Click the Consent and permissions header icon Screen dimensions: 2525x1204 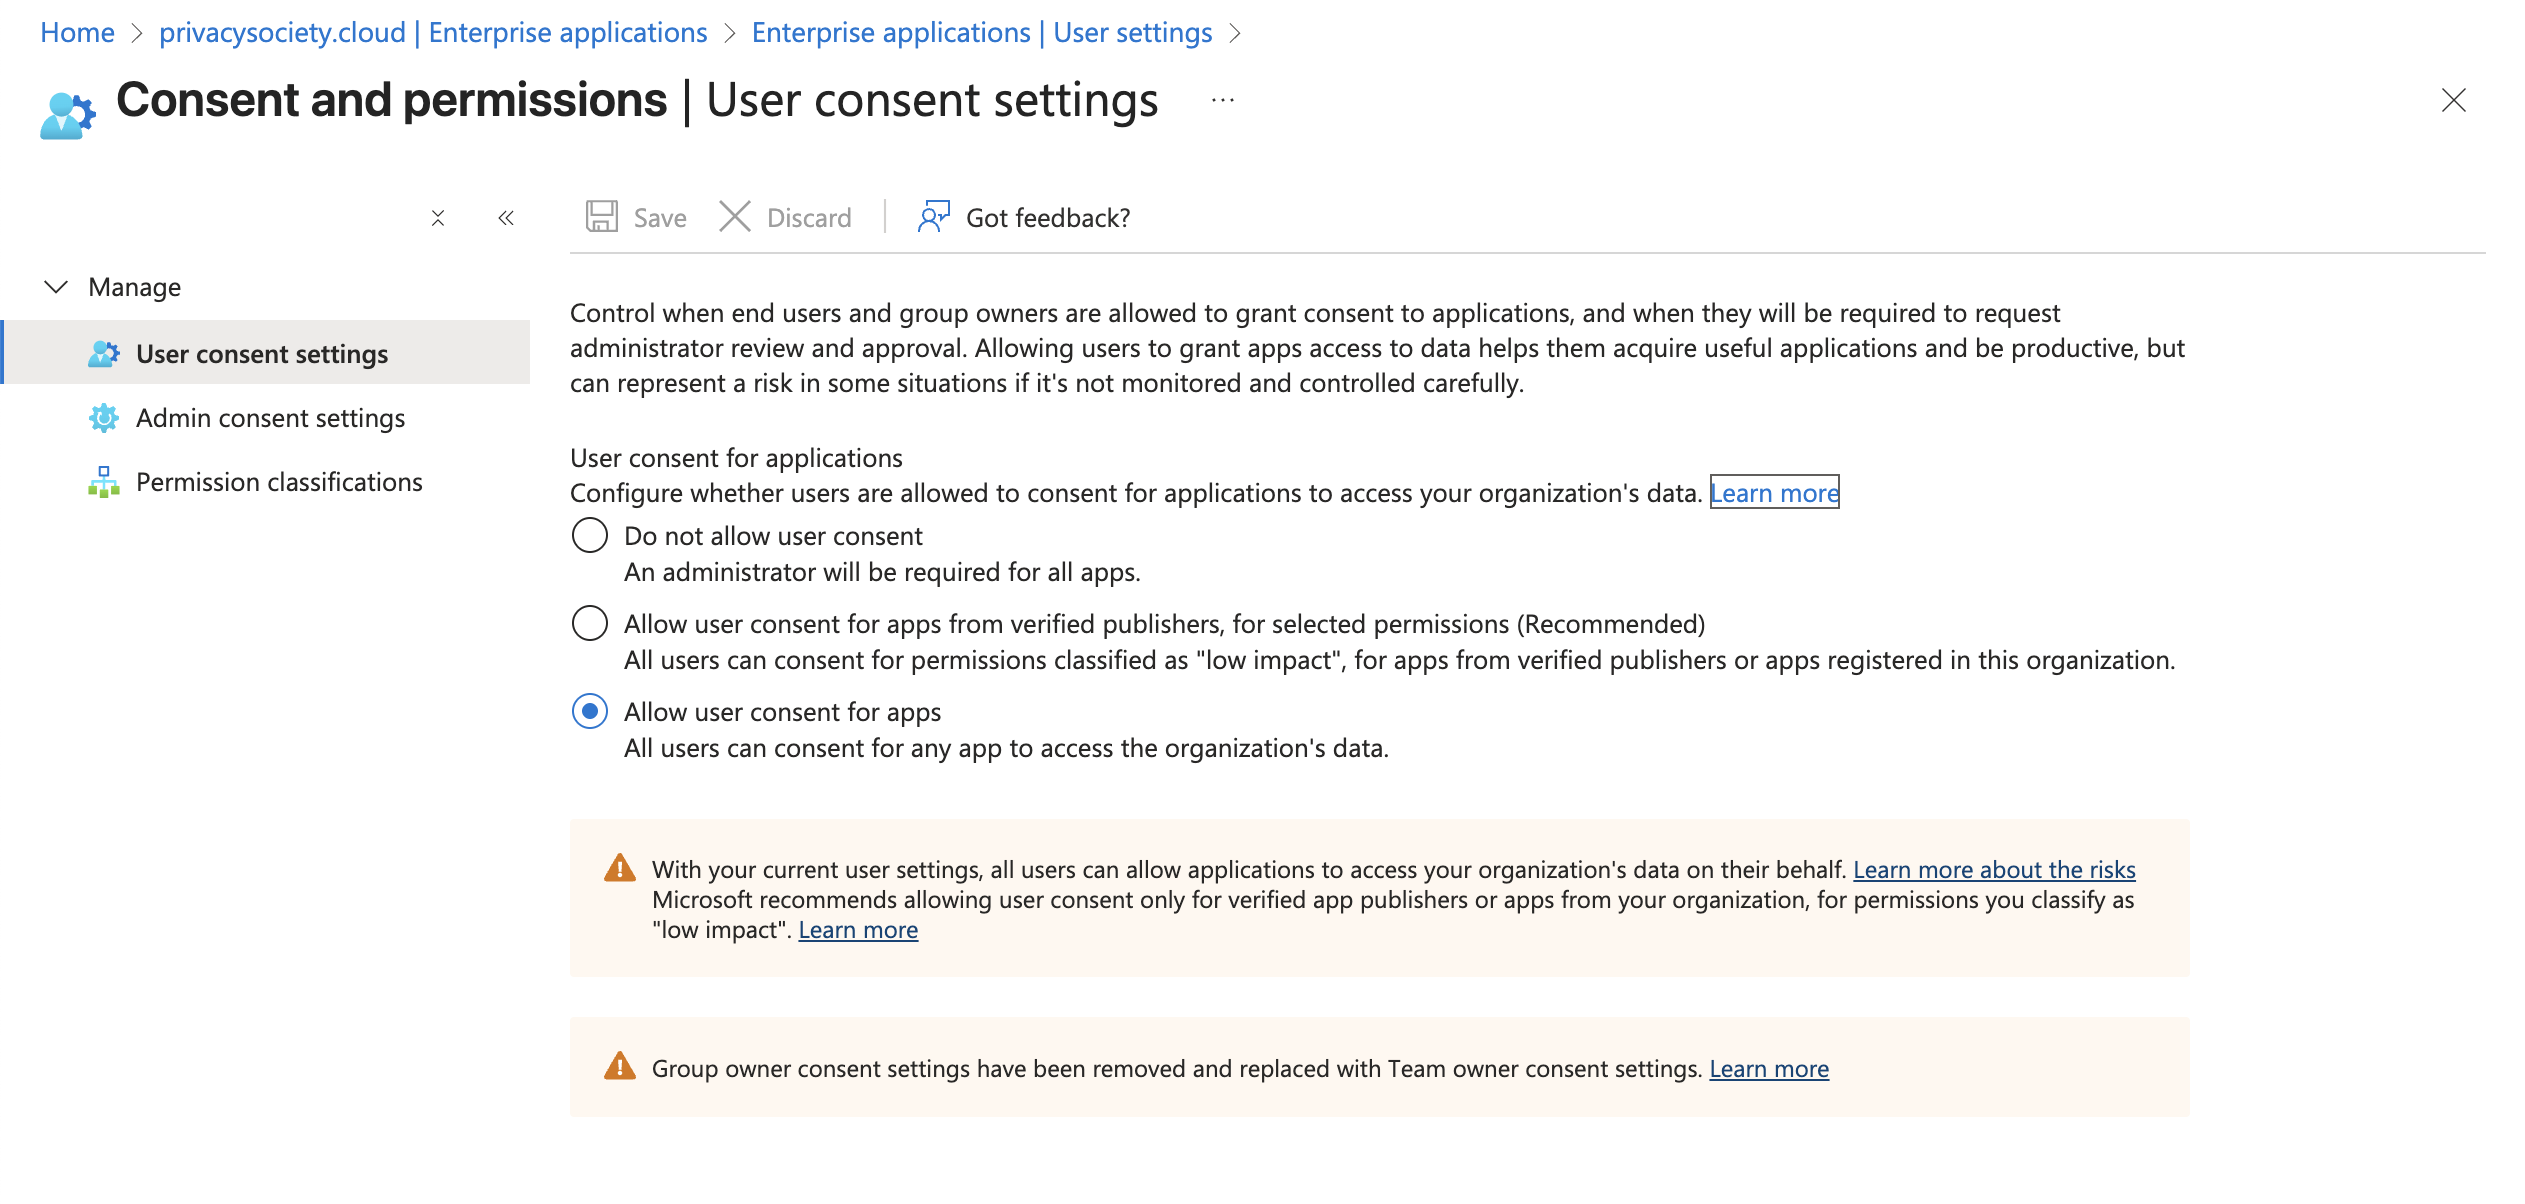[x=68, y=114]
